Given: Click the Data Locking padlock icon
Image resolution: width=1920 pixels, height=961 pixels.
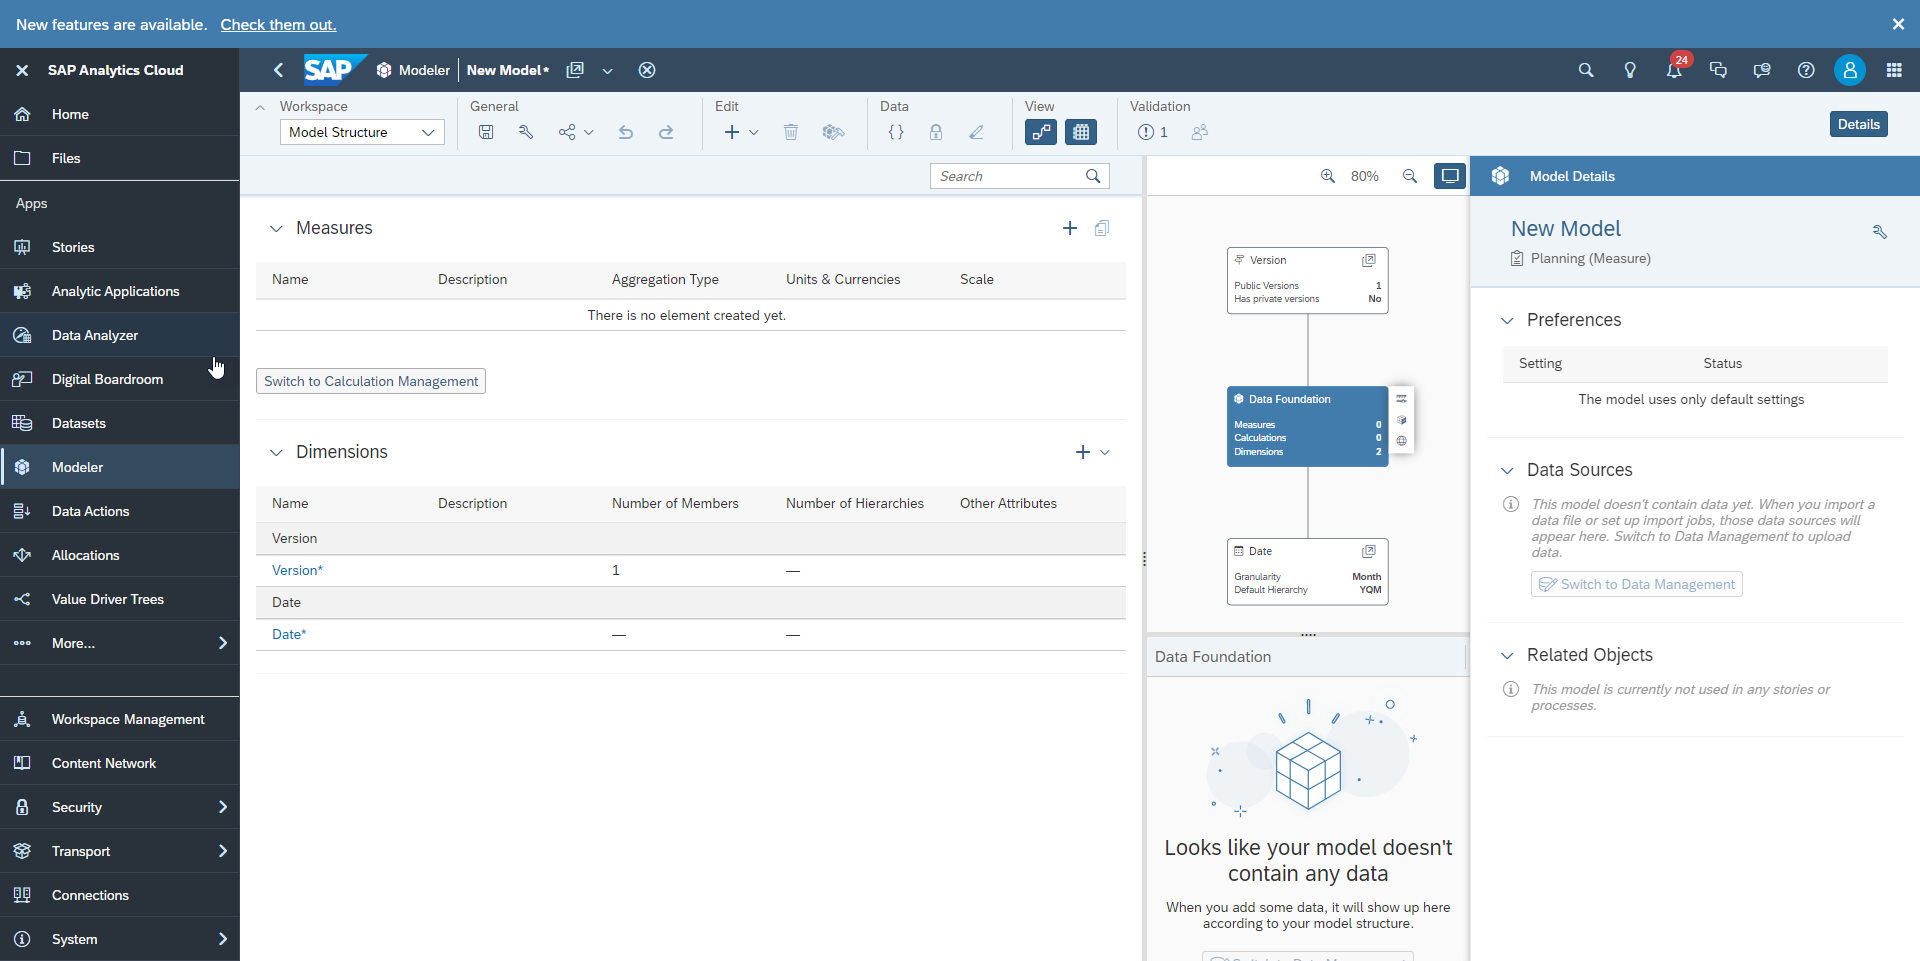Looking at the screenshot, I should pos(936,131).
